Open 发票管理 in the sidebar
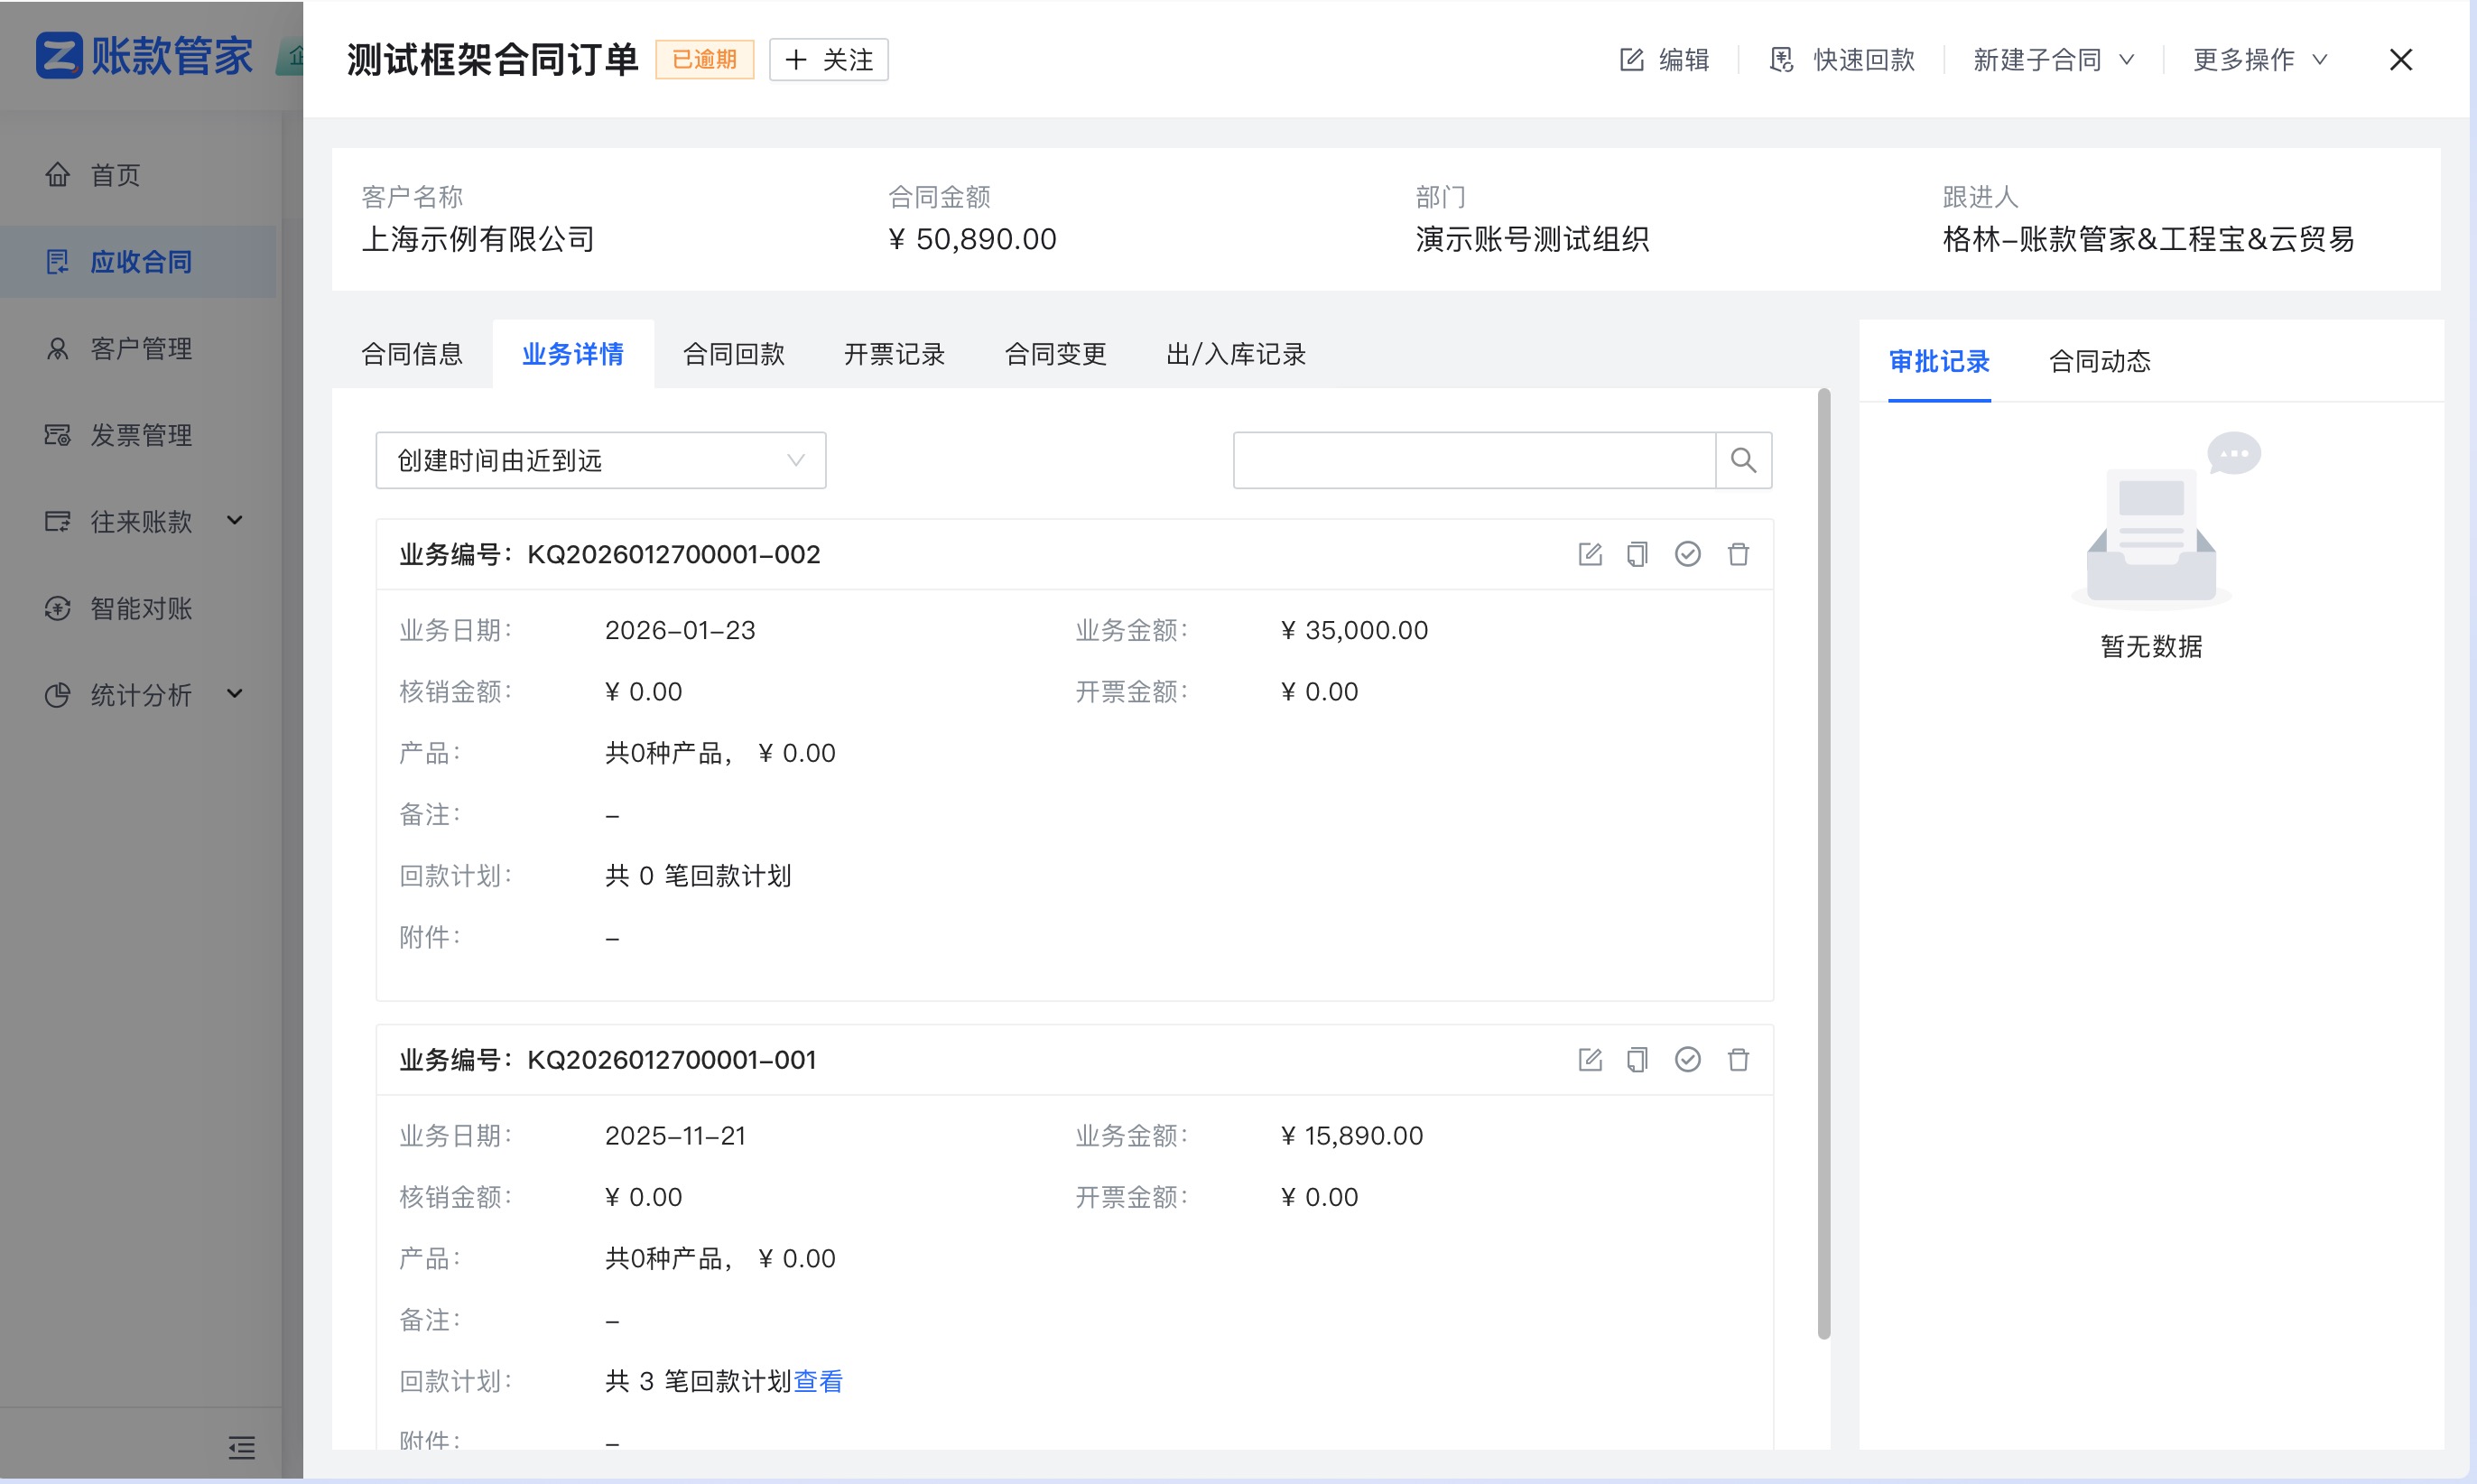The image size is (2477, 1484). click(139, 435)
